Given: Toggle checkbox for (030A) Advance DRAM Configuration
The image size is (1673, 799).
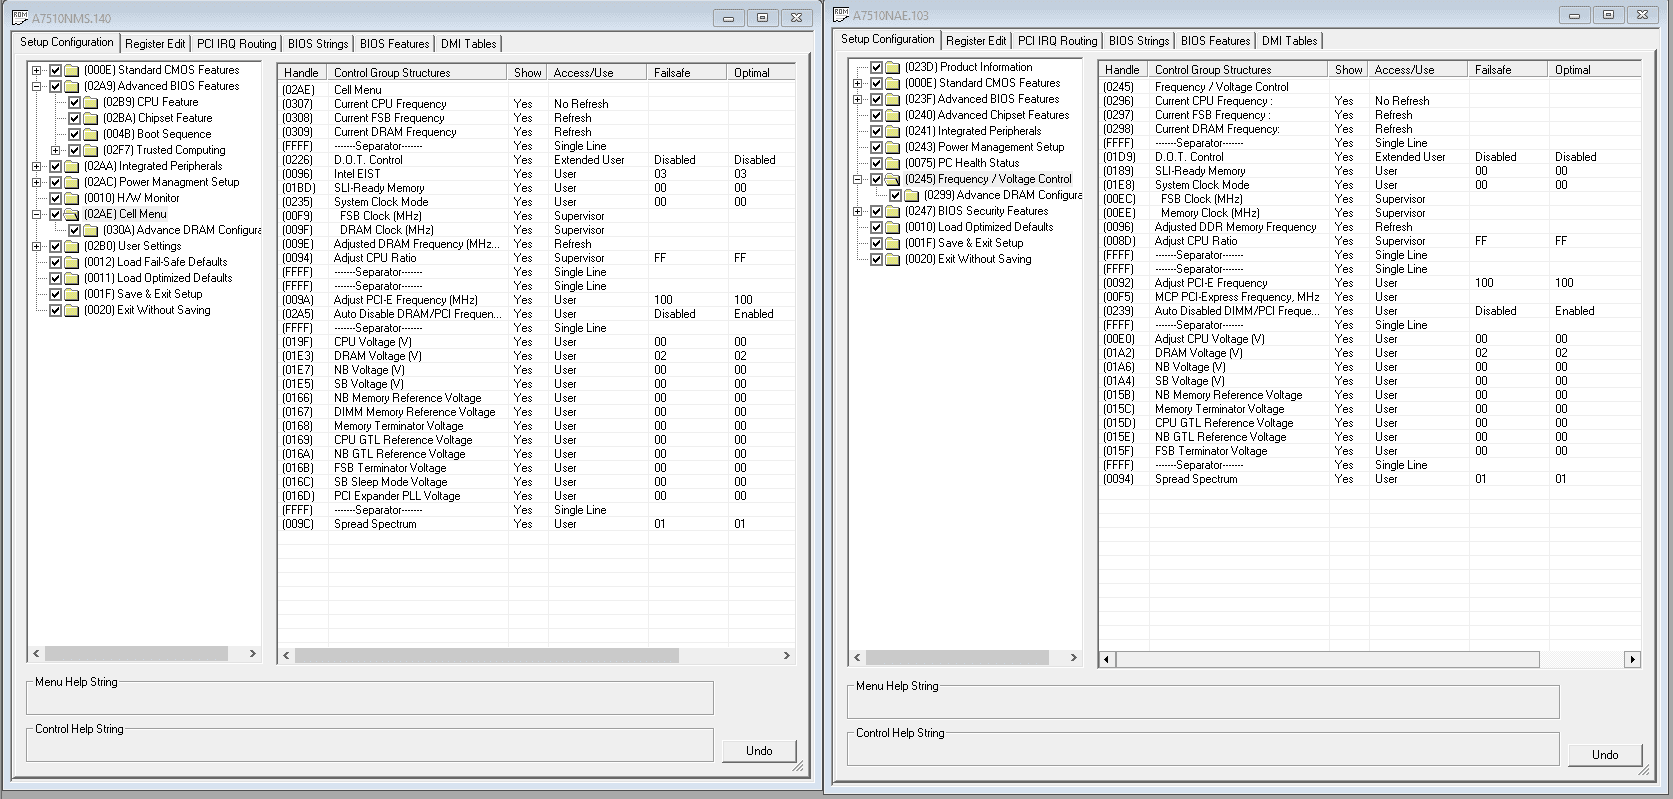Looking at the screenshot, I should 75,230.
